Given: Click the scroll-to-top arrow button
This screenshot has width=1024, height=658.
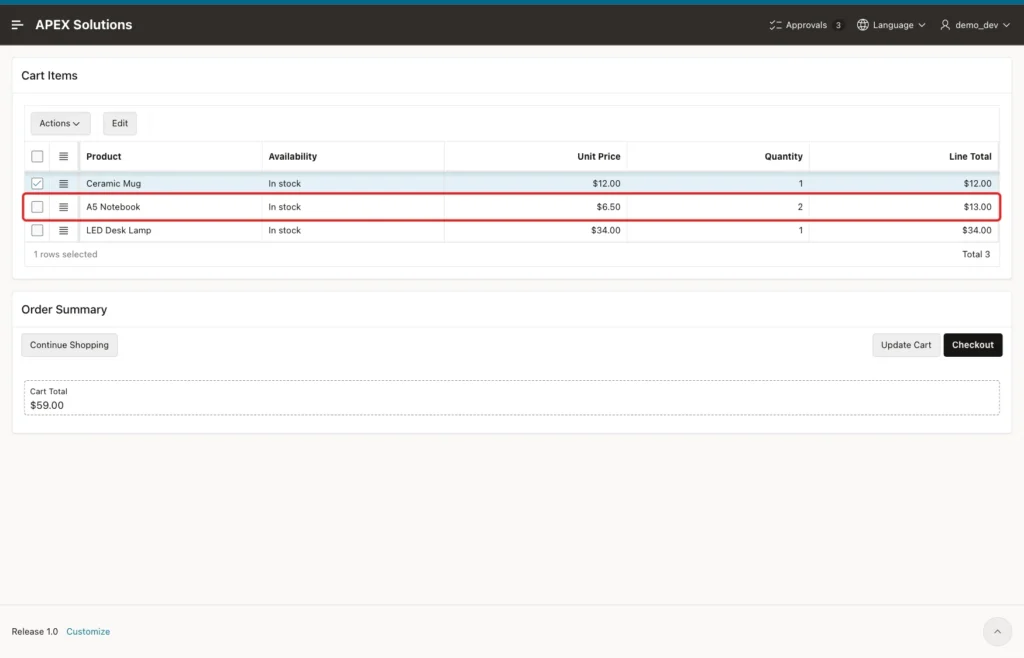Looking at the screenshot, I should point(997,631).
